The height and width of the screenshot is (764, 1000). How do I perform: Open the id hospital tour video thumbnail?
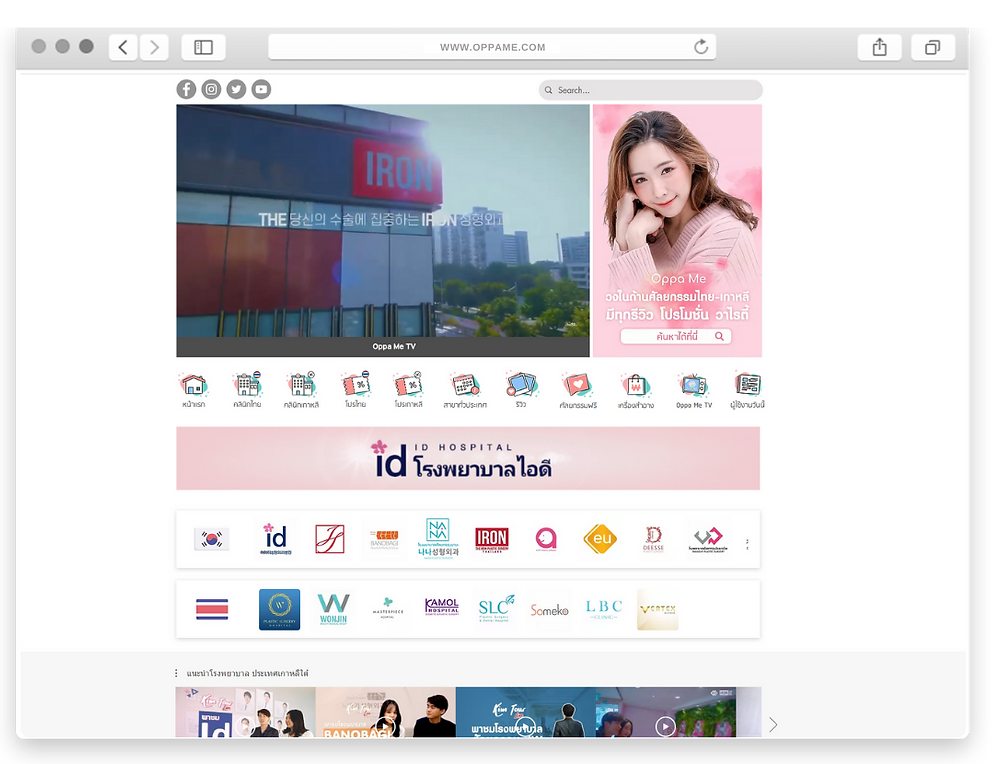coord(246,712)
